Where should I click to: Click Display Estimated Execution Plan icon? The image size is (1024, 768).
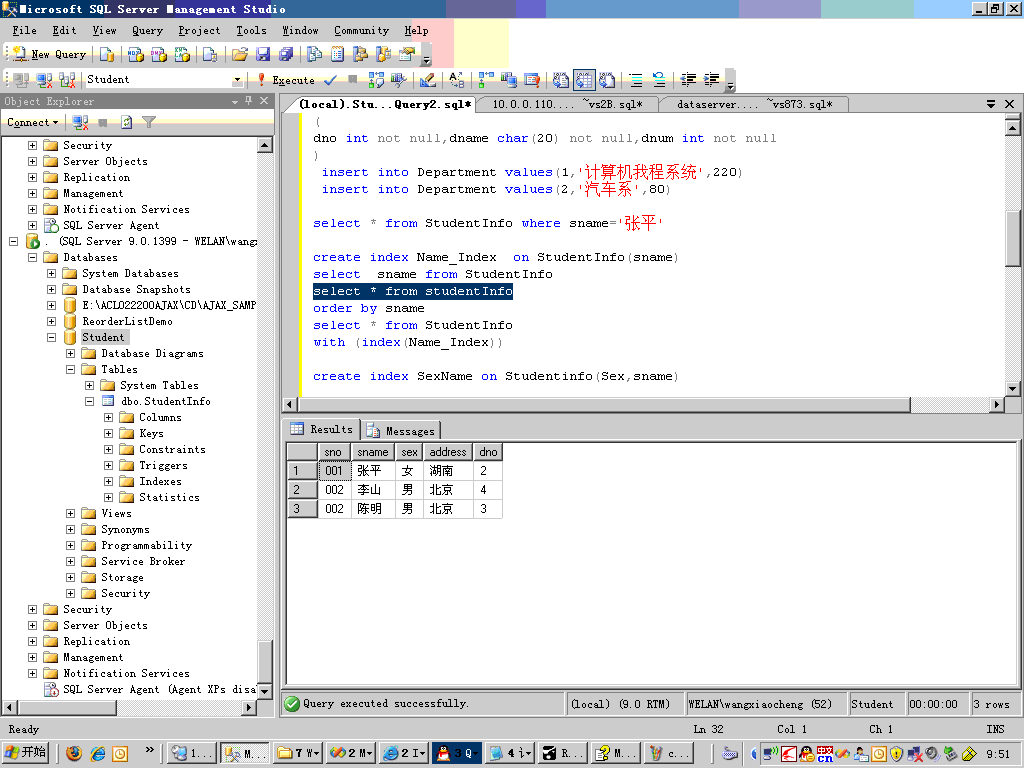point(376,80)
